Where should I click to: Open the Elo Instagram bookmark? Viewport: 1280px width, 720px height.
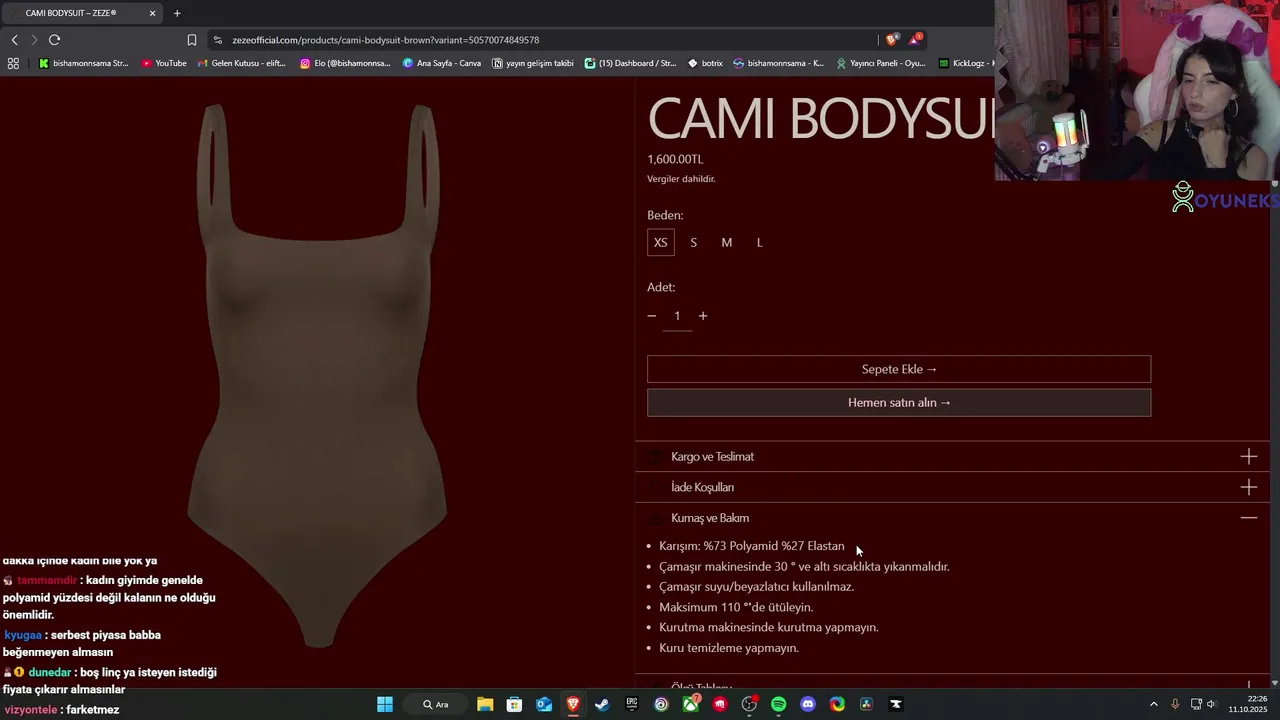345,63
